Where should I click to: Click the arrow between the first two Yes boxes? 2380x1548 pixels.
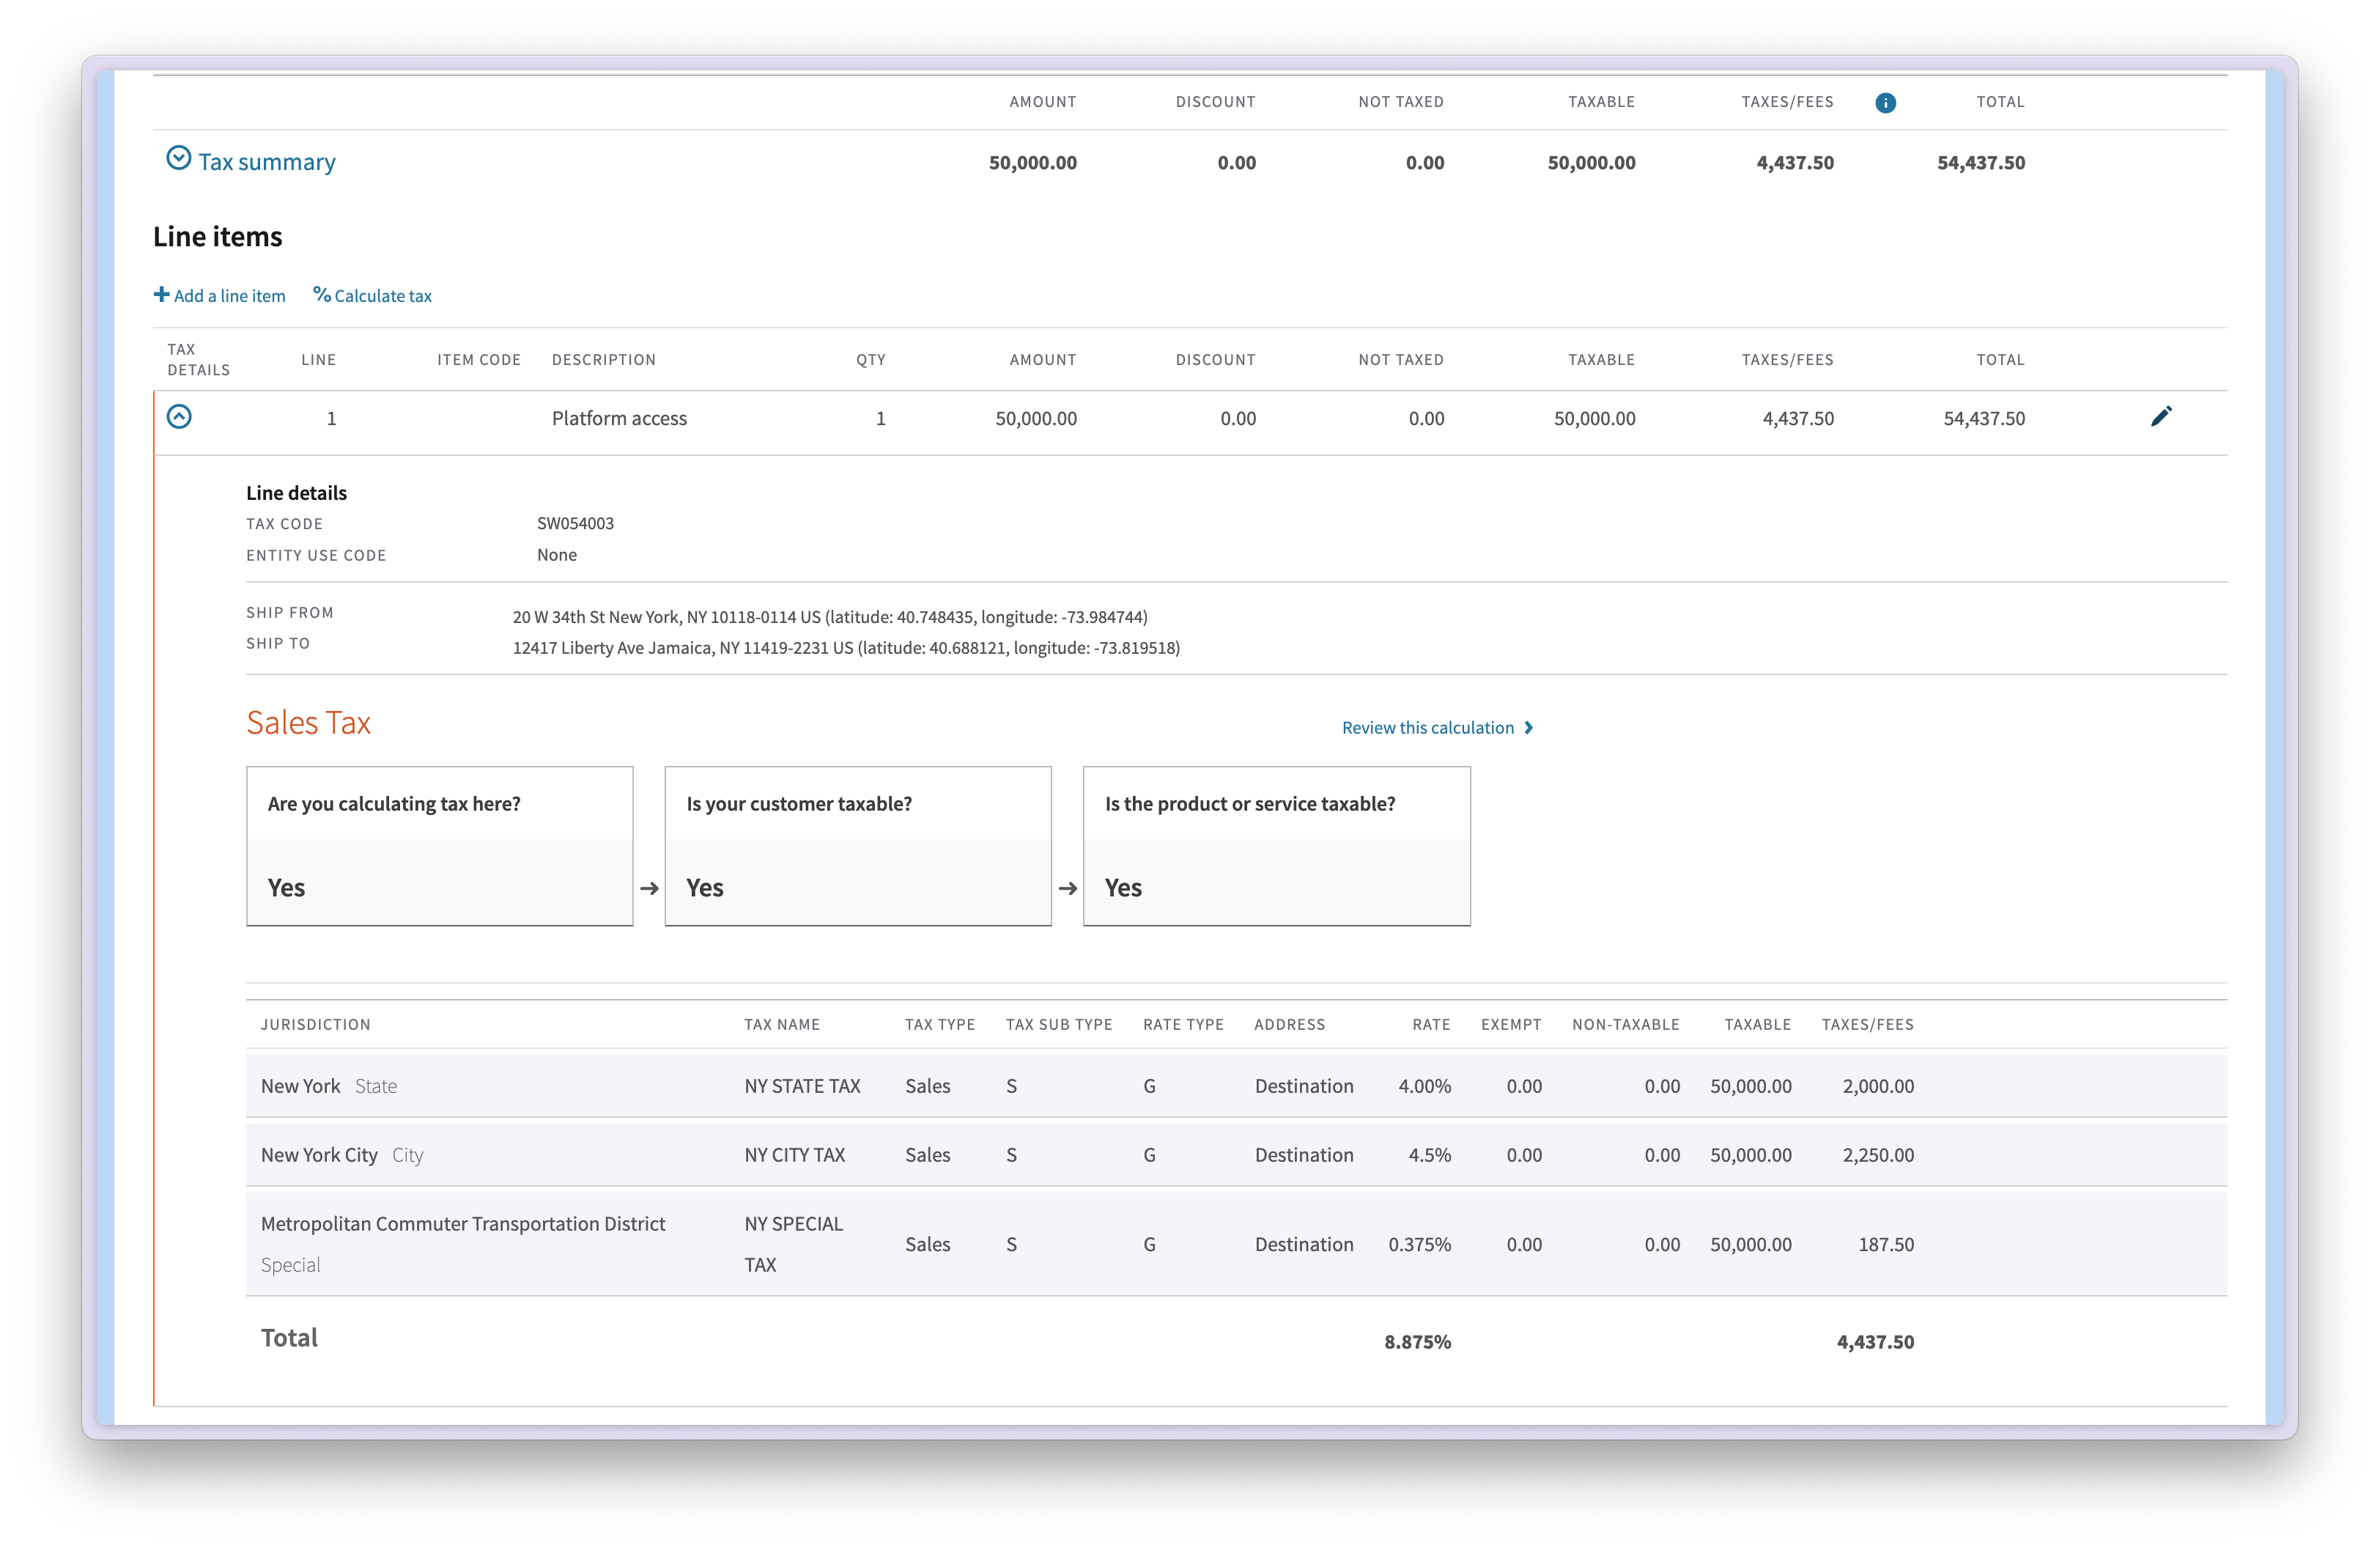pos(651,888)
